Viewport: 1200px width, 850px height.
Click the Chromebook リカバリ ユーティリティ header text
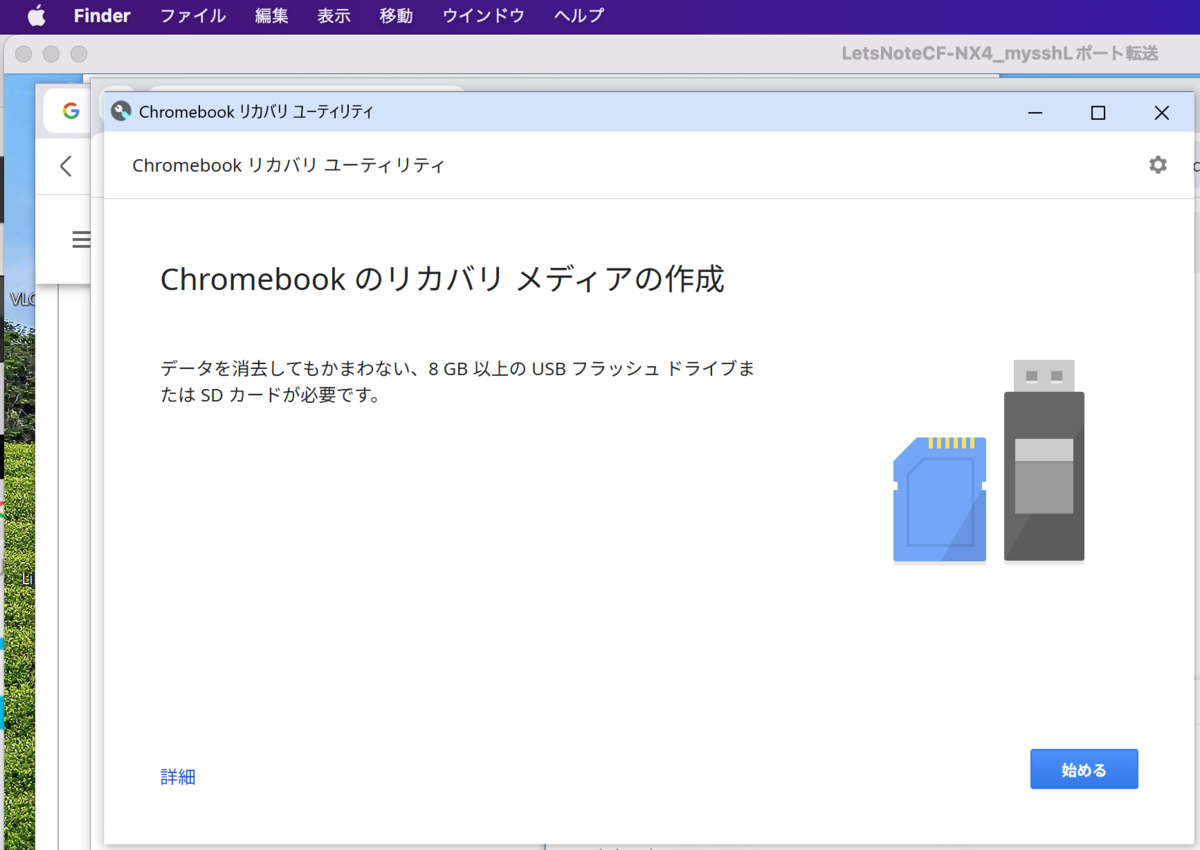click(x=288, y=165)
